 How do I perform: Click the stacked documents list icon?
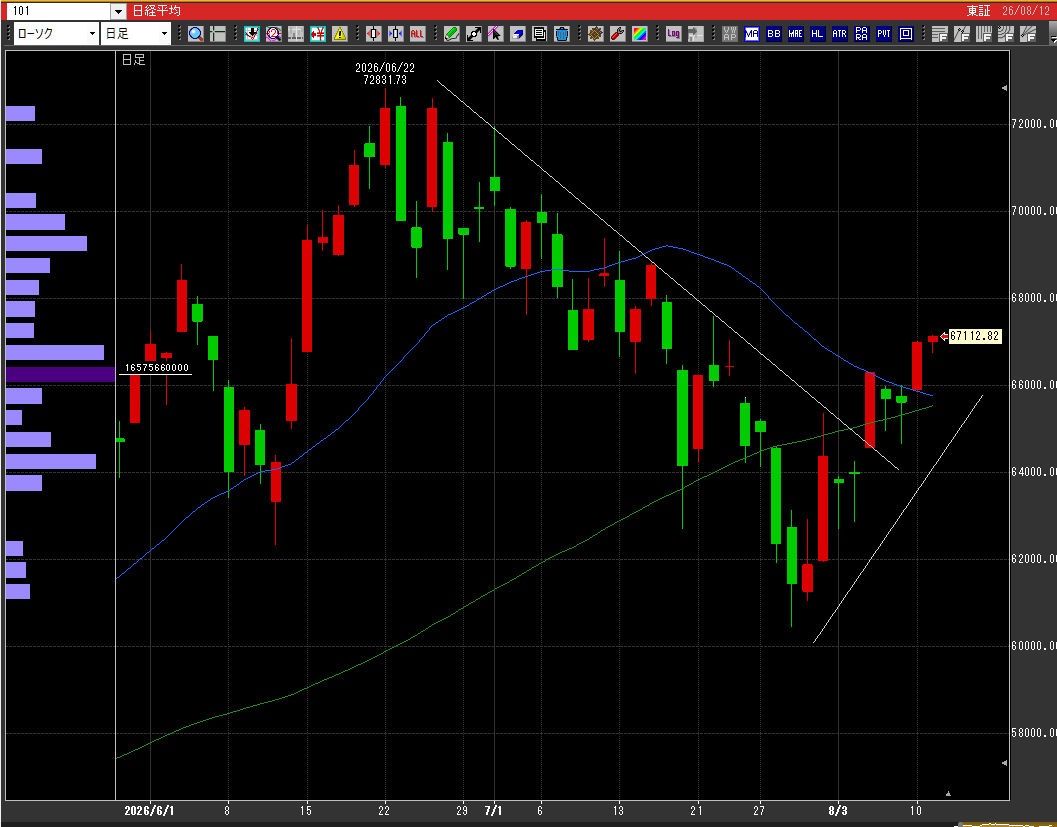pos(539,34)
